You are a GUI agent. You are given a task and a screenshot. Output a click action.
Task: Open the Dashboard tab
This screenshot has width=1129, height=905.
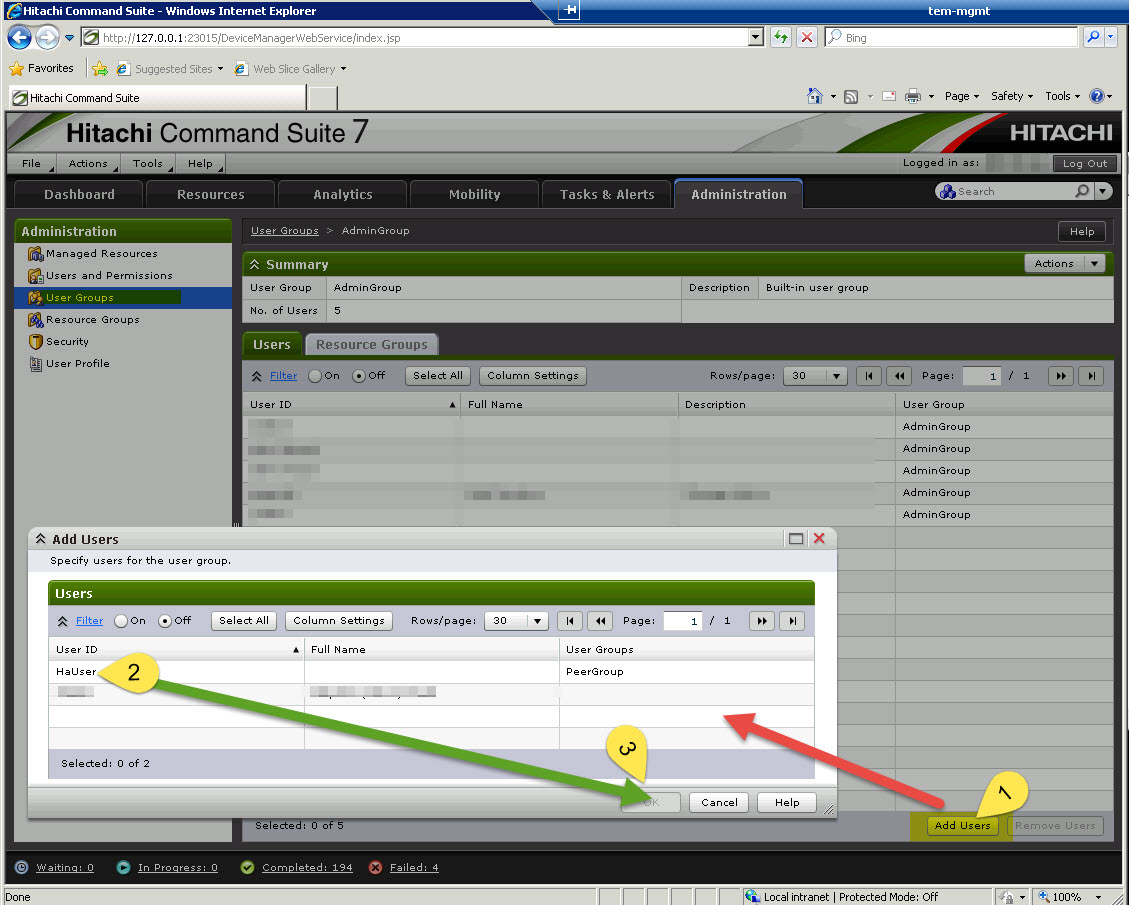tap(79, 194)
